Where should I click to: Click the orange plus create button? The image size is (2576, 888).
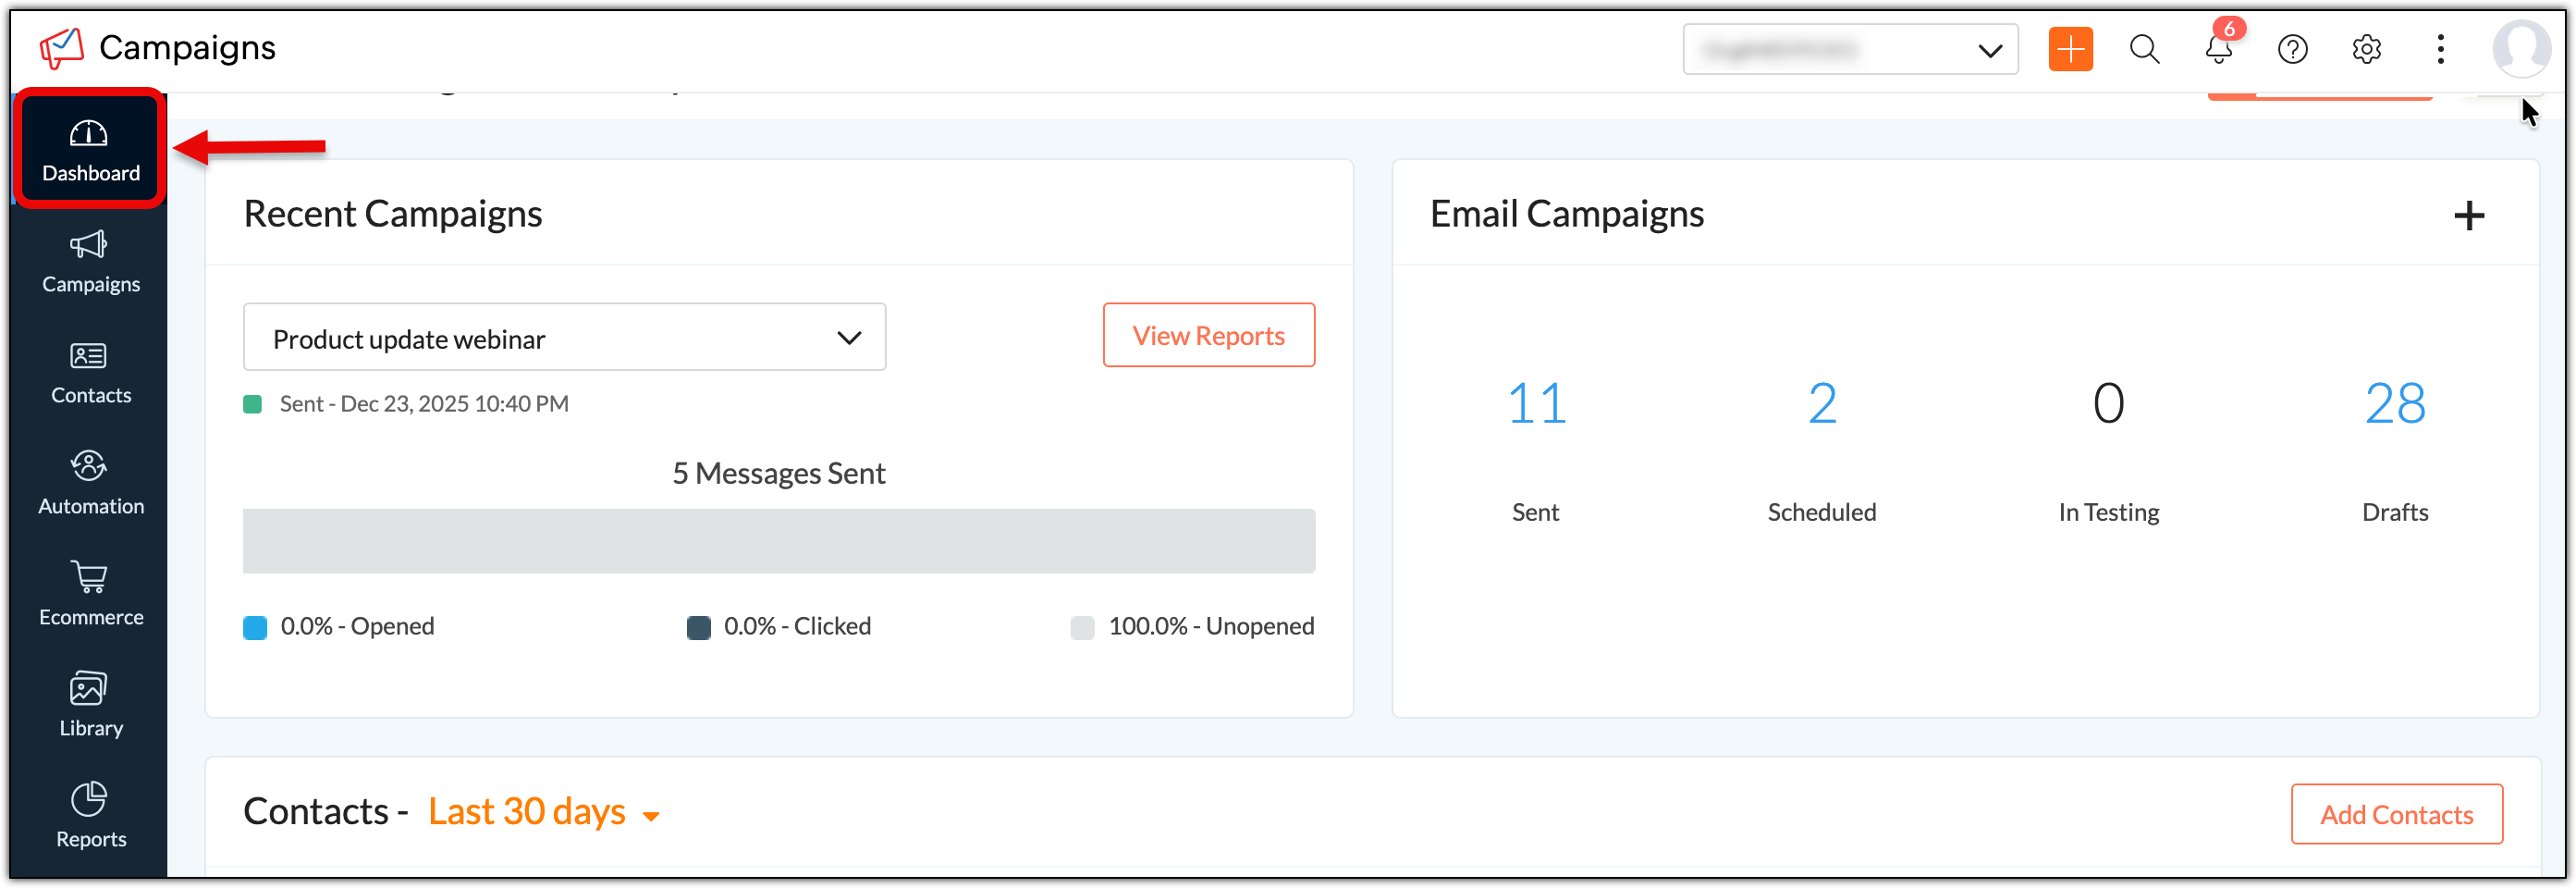coord(2070,49)
